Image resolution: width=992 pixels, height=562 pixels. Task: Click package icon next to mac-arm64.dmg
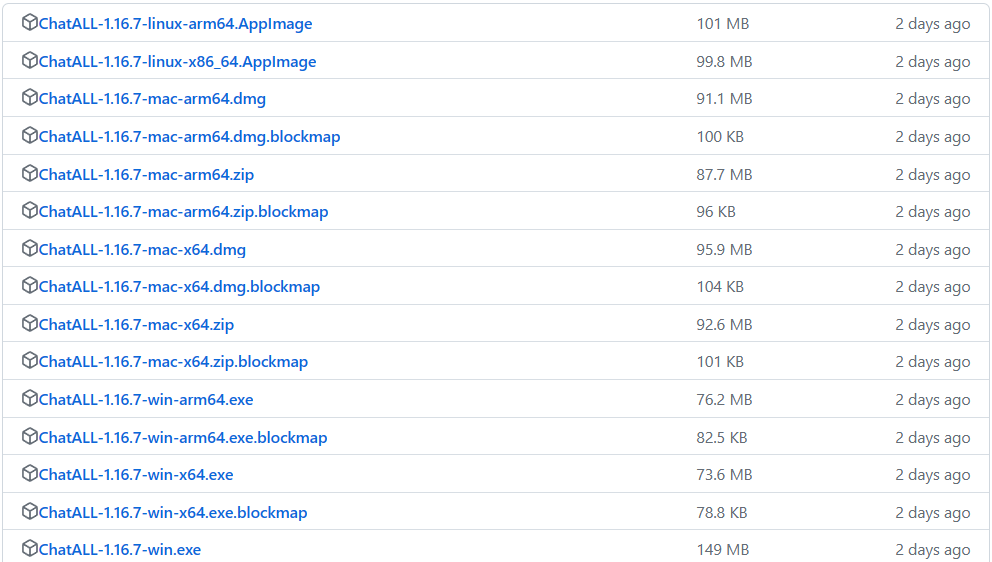(30, 97)
